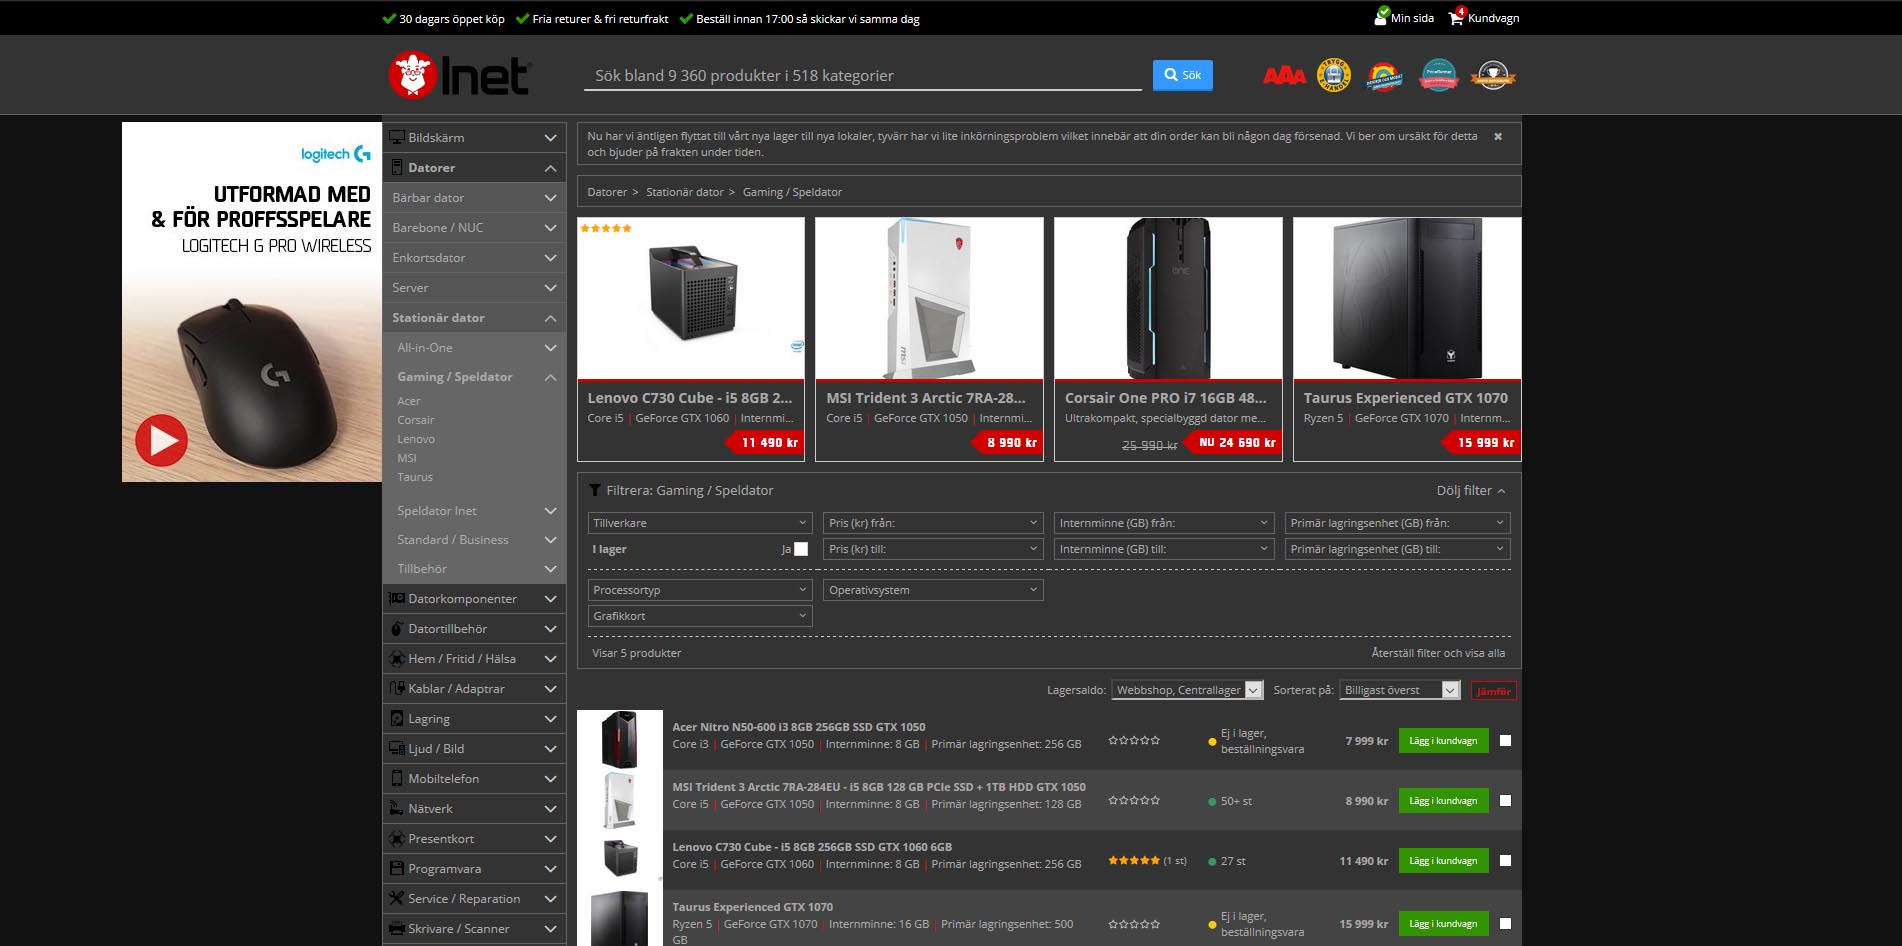Click the Service / Reparation tools icon

tap(397, 898)
